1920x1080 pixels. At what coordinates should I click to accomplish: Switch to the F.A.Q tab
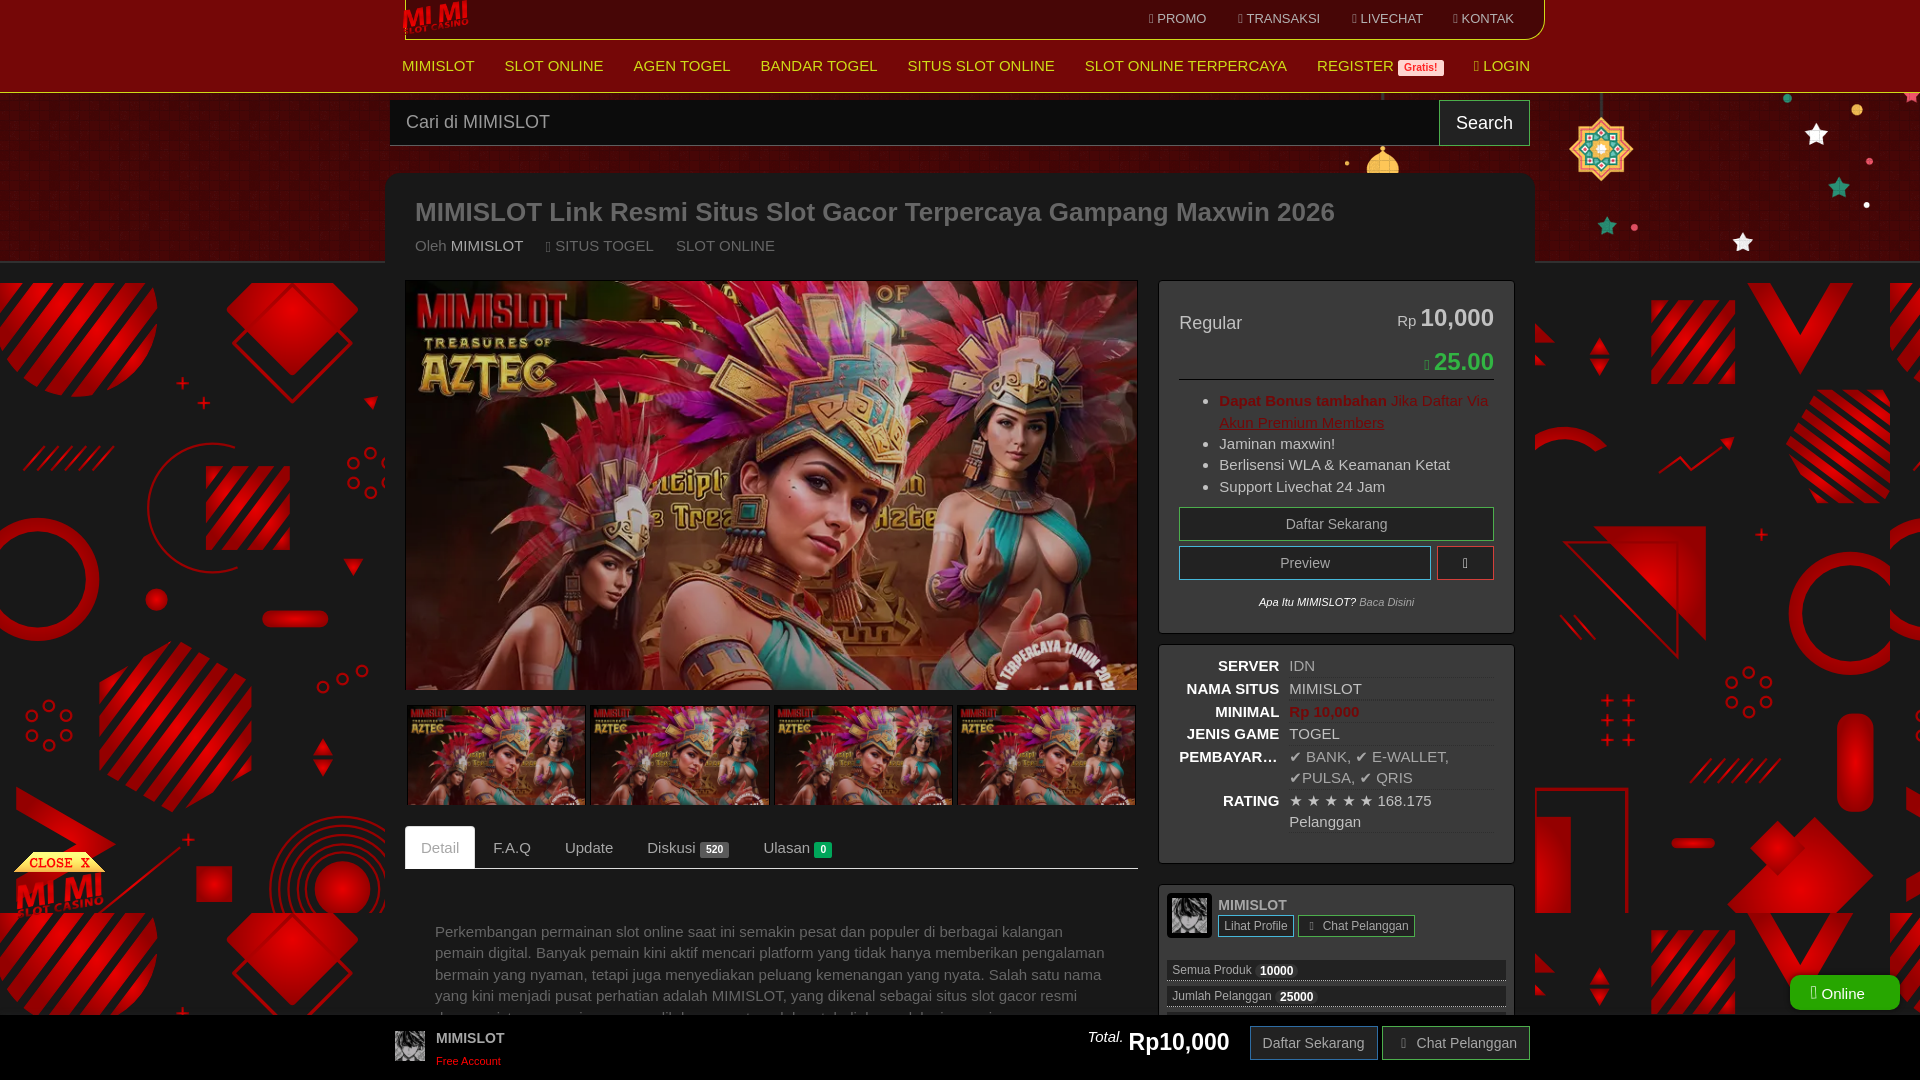512,848
